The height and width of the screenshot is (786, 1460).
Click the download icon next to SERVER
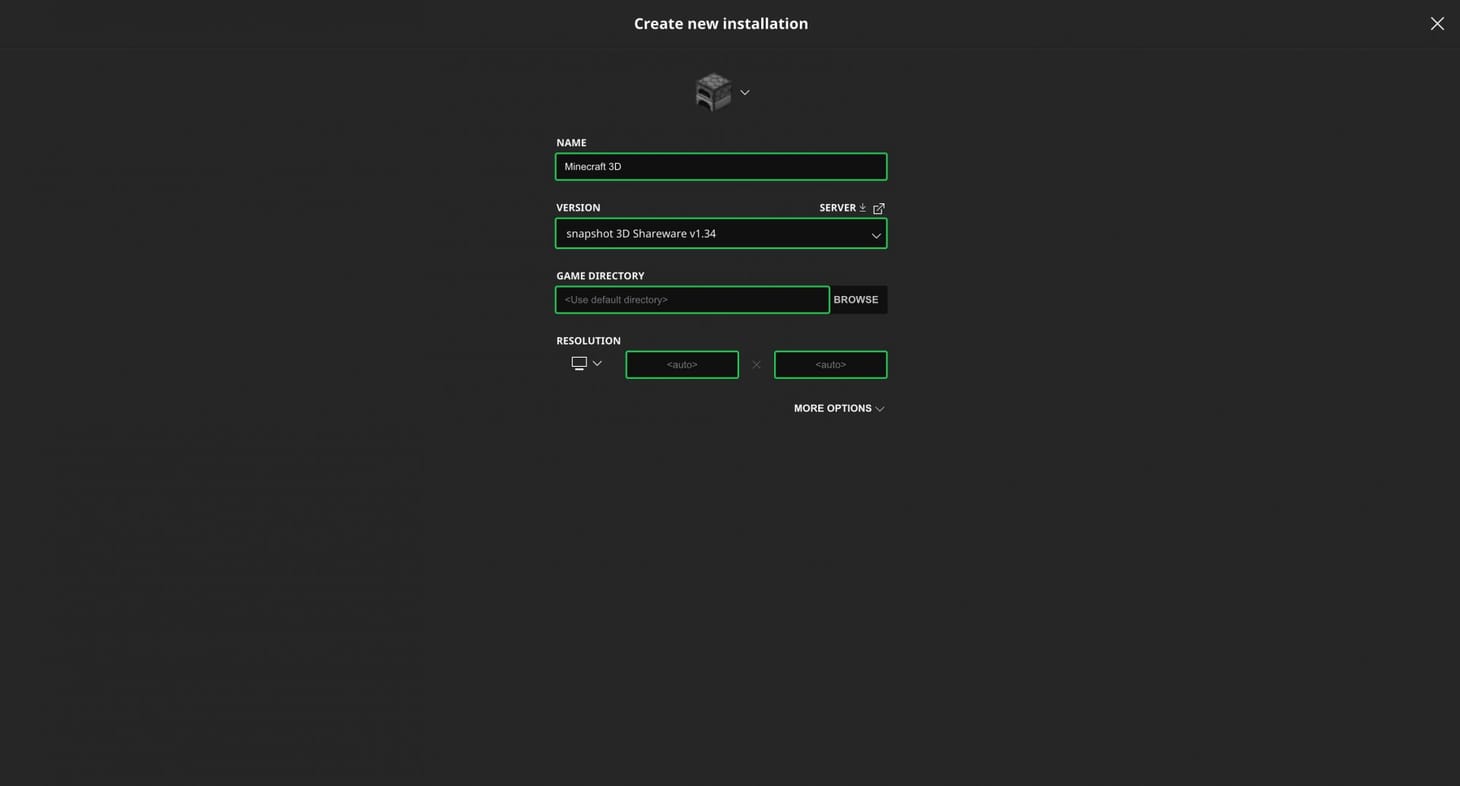click(x=863, y=207)
